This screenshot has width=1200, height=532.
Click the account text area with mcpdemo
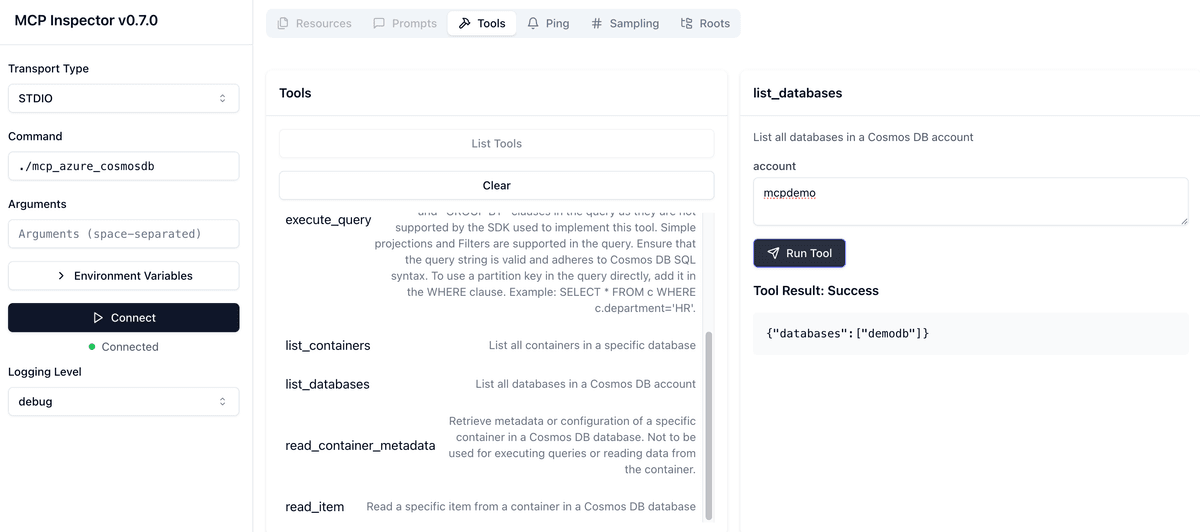971,202
